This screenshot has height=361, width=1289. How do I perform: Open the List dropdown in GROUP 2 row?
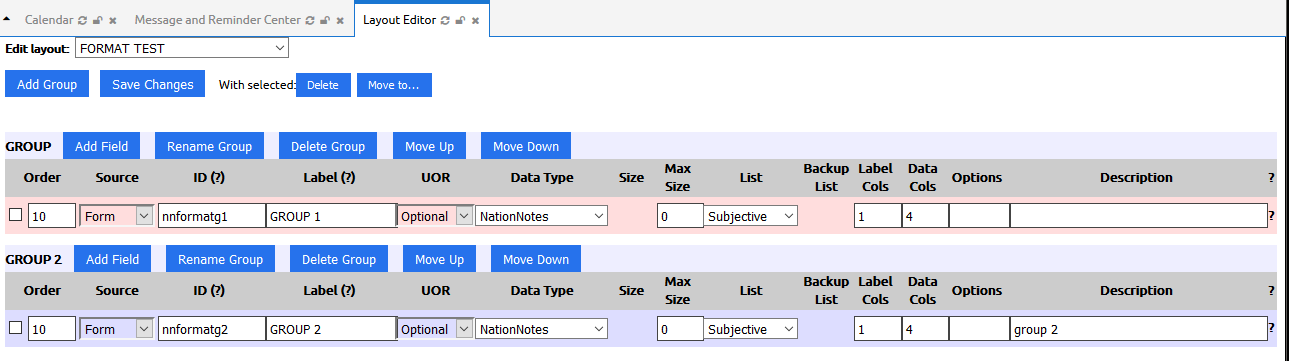(x=751, y=329)
